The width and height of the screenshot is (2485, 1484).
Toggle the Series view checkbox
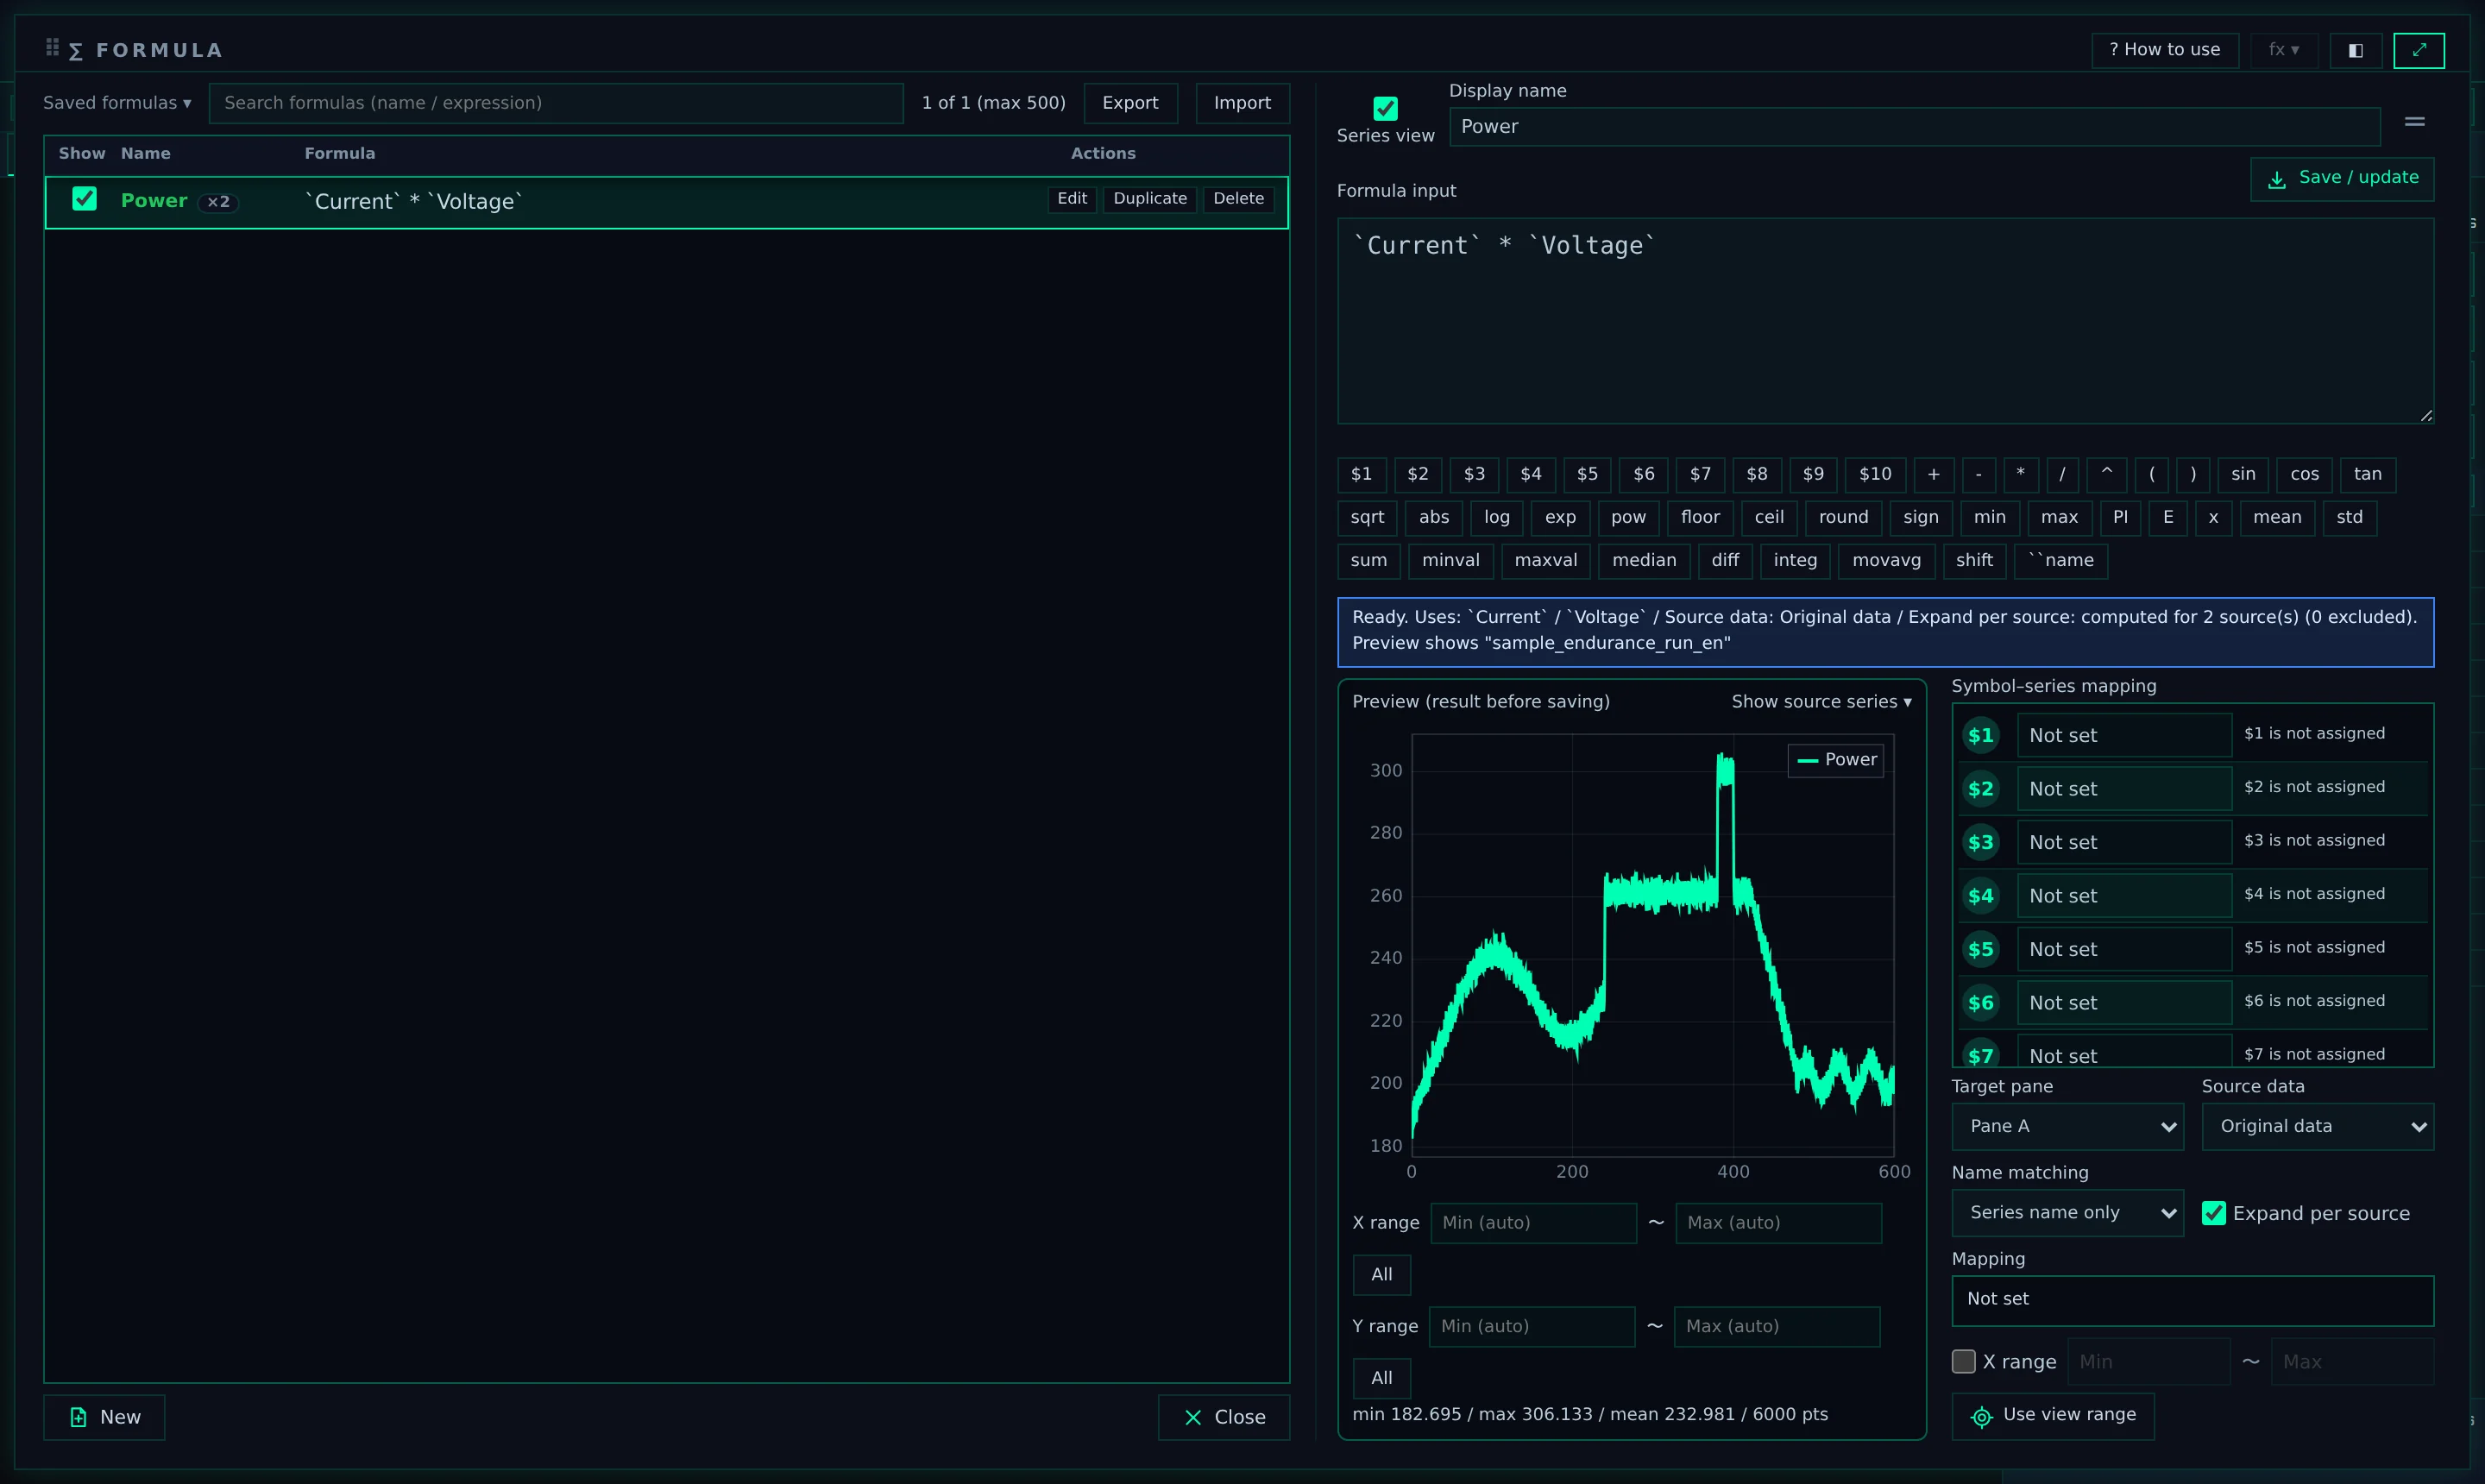point(1385,108)
